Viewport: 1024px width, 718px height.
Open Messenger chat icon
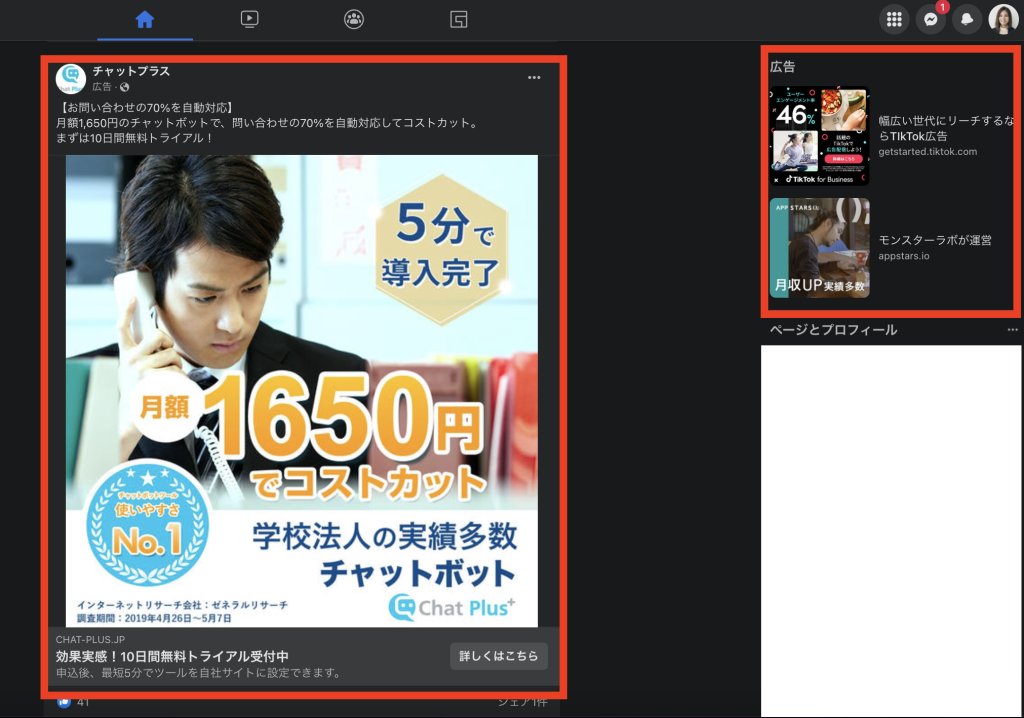coord(931,20)
